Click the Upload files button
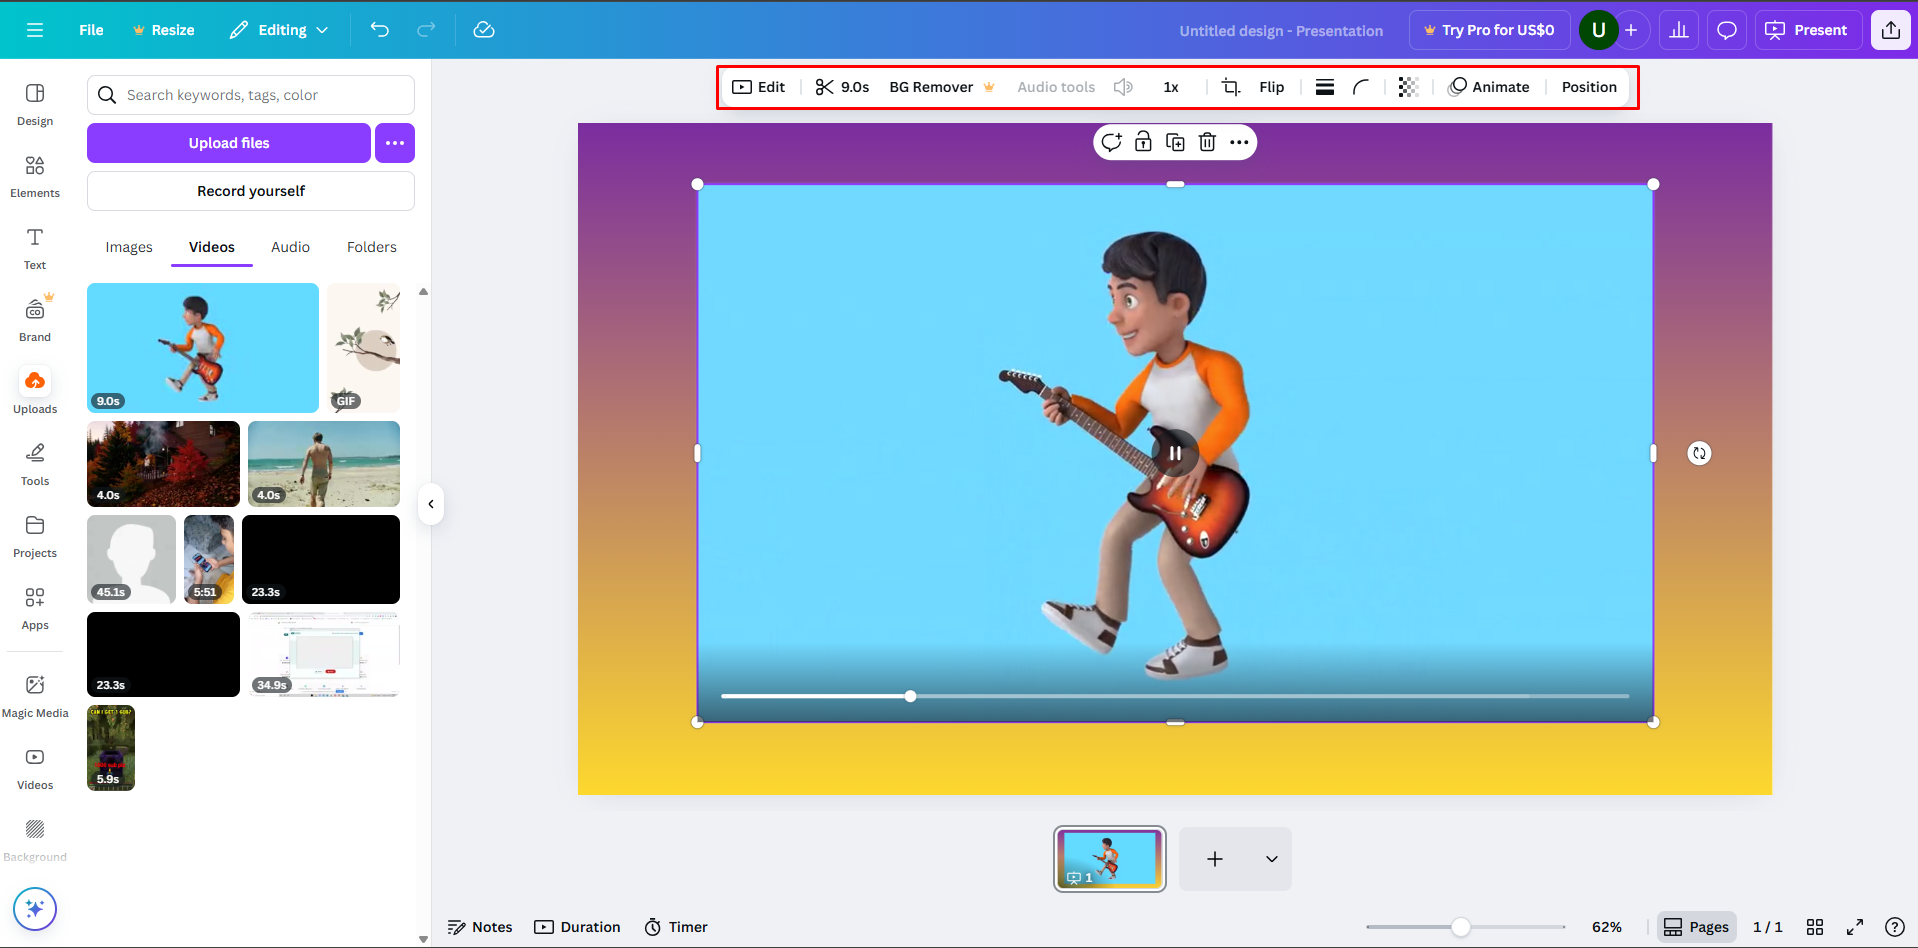The width and height of the screenshot is (1918, 948). (x=229, y=143)
